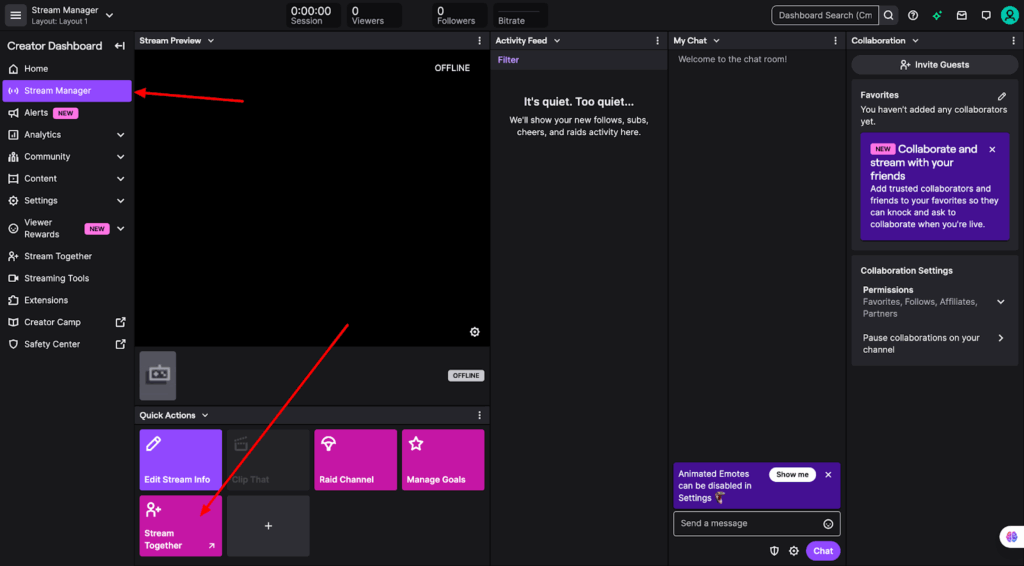The height and width of the screenshot is (566, 1024).
Task: Edit favorites with the pencil icon
Action: 1001,96
